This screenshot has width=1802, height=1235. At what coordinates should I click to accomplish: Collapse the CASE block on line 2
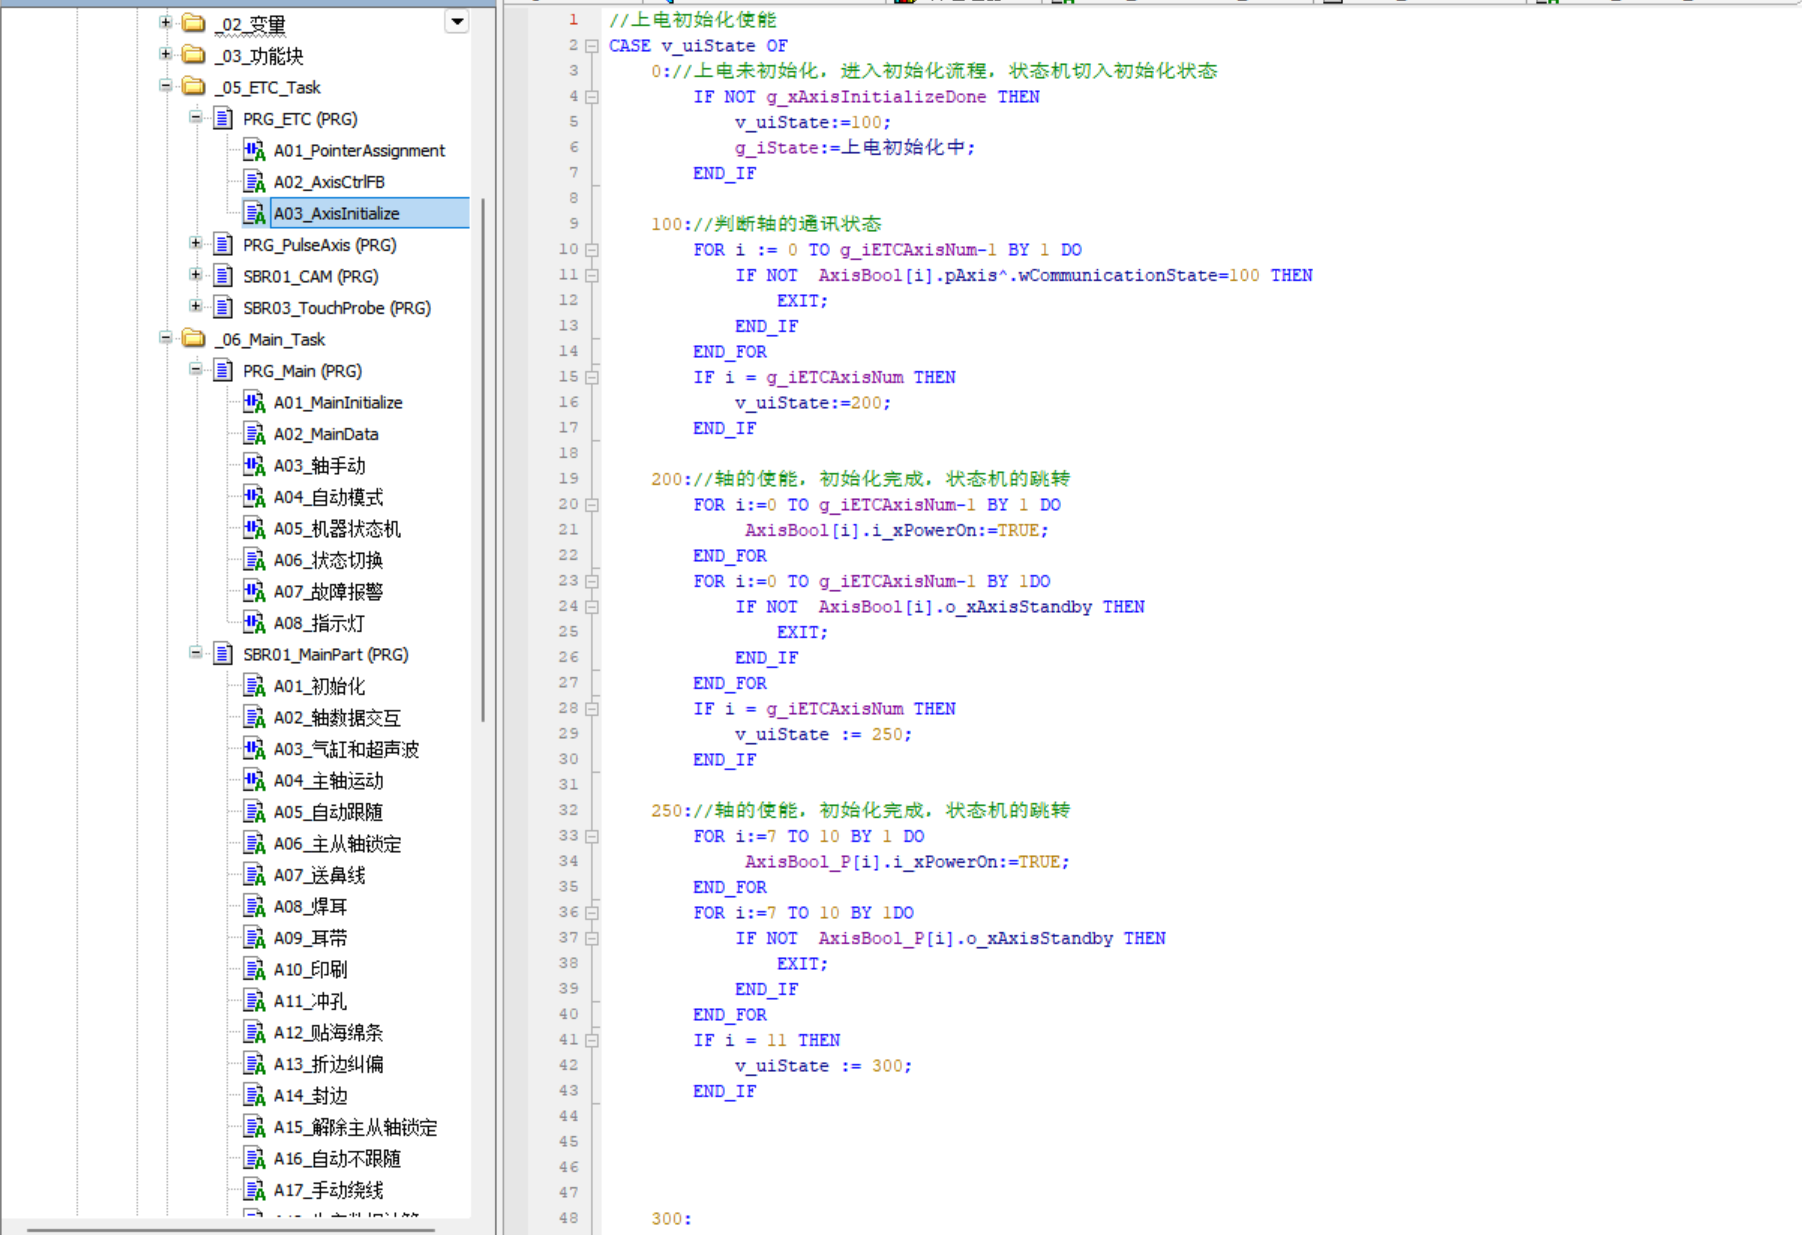pyautogui.click(x=592, y=46)
